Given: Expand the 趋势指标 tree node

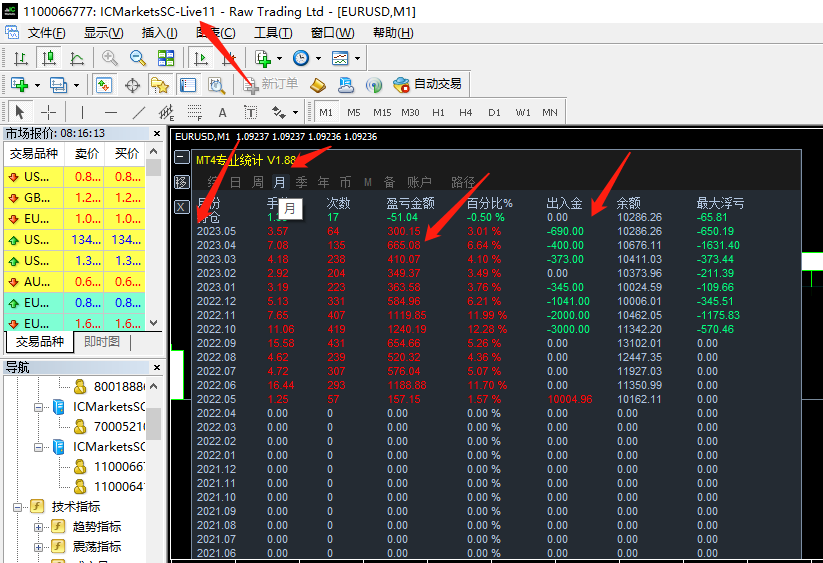Looking at the screenshot, I should coord(38,527).
